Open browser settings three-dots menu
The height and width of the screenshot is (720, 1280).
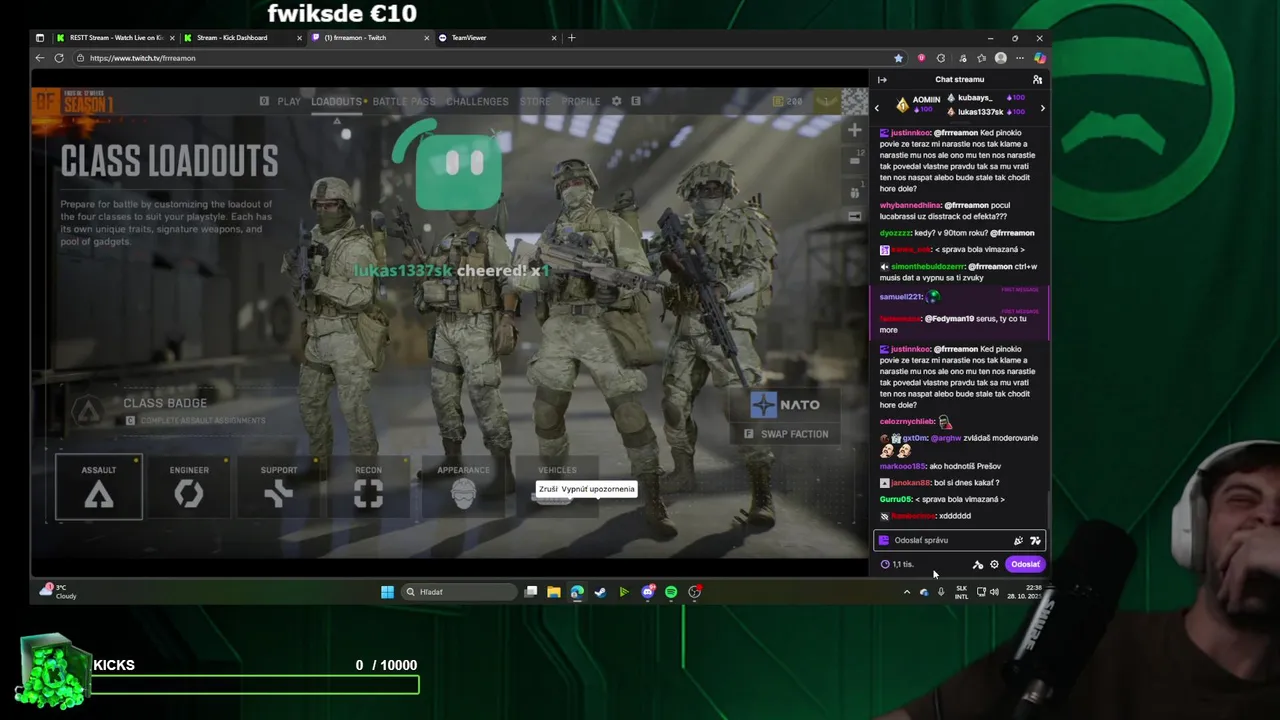(x=1020, y=58)
